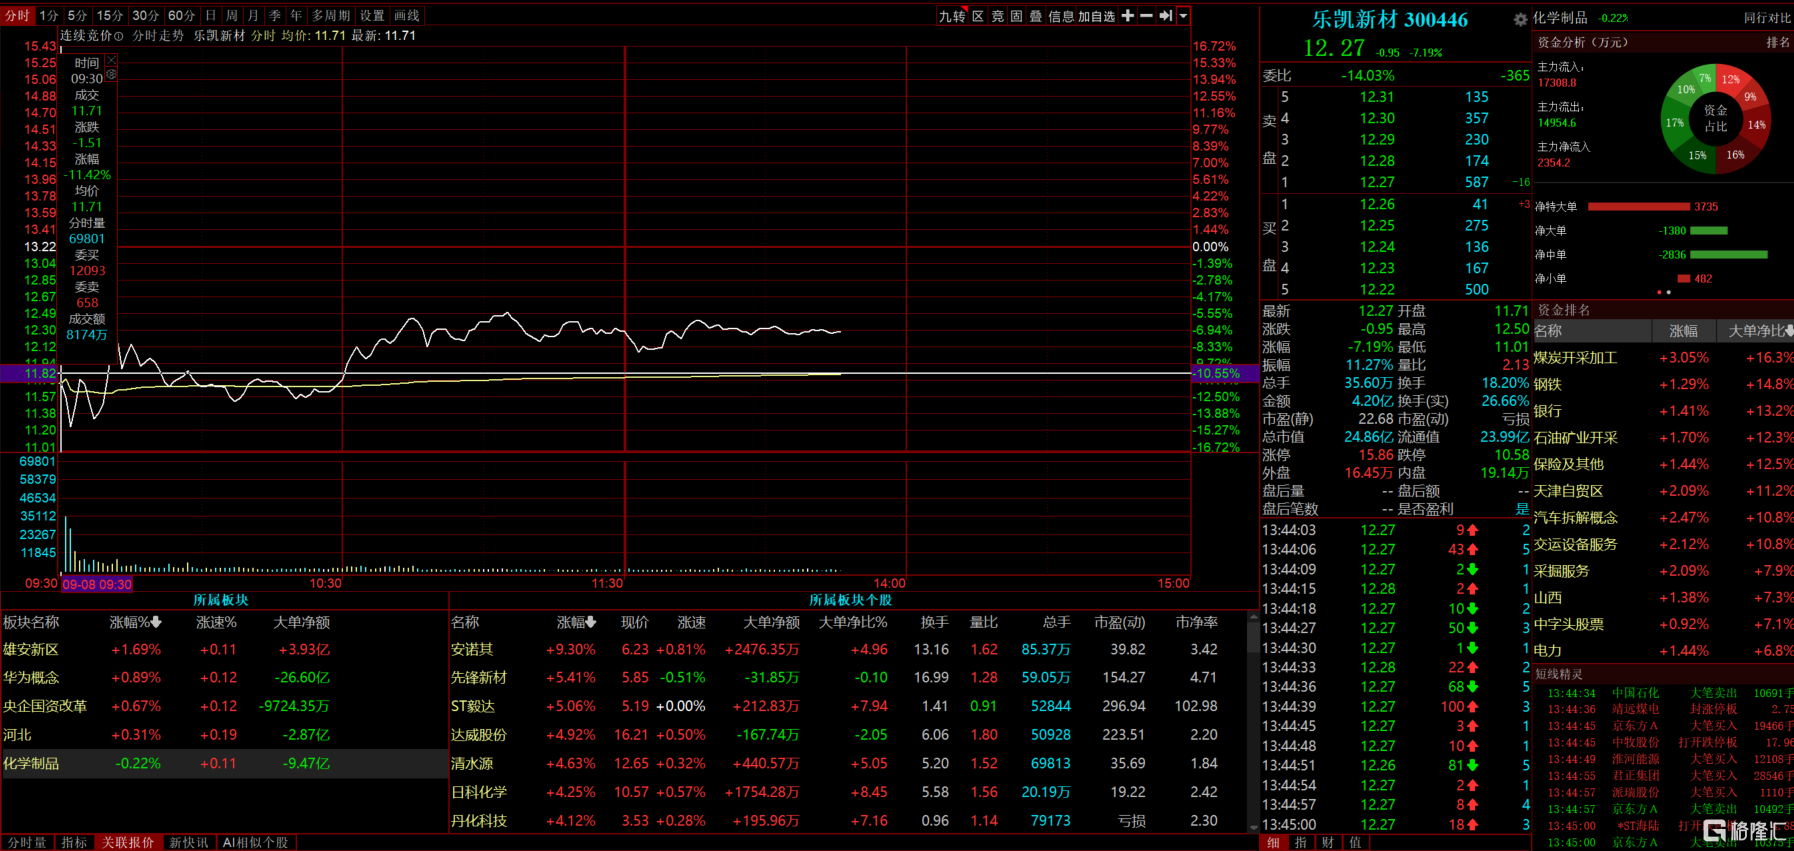Switch to 关联报价 bottom tab

click(x=128, y=843)
